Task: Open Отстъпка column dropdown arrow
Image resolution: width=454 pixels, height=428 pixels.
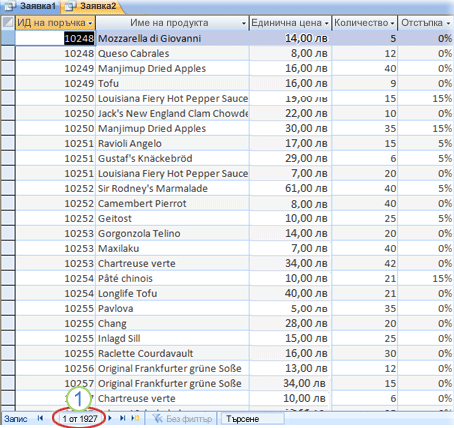Action: [448, 23]
